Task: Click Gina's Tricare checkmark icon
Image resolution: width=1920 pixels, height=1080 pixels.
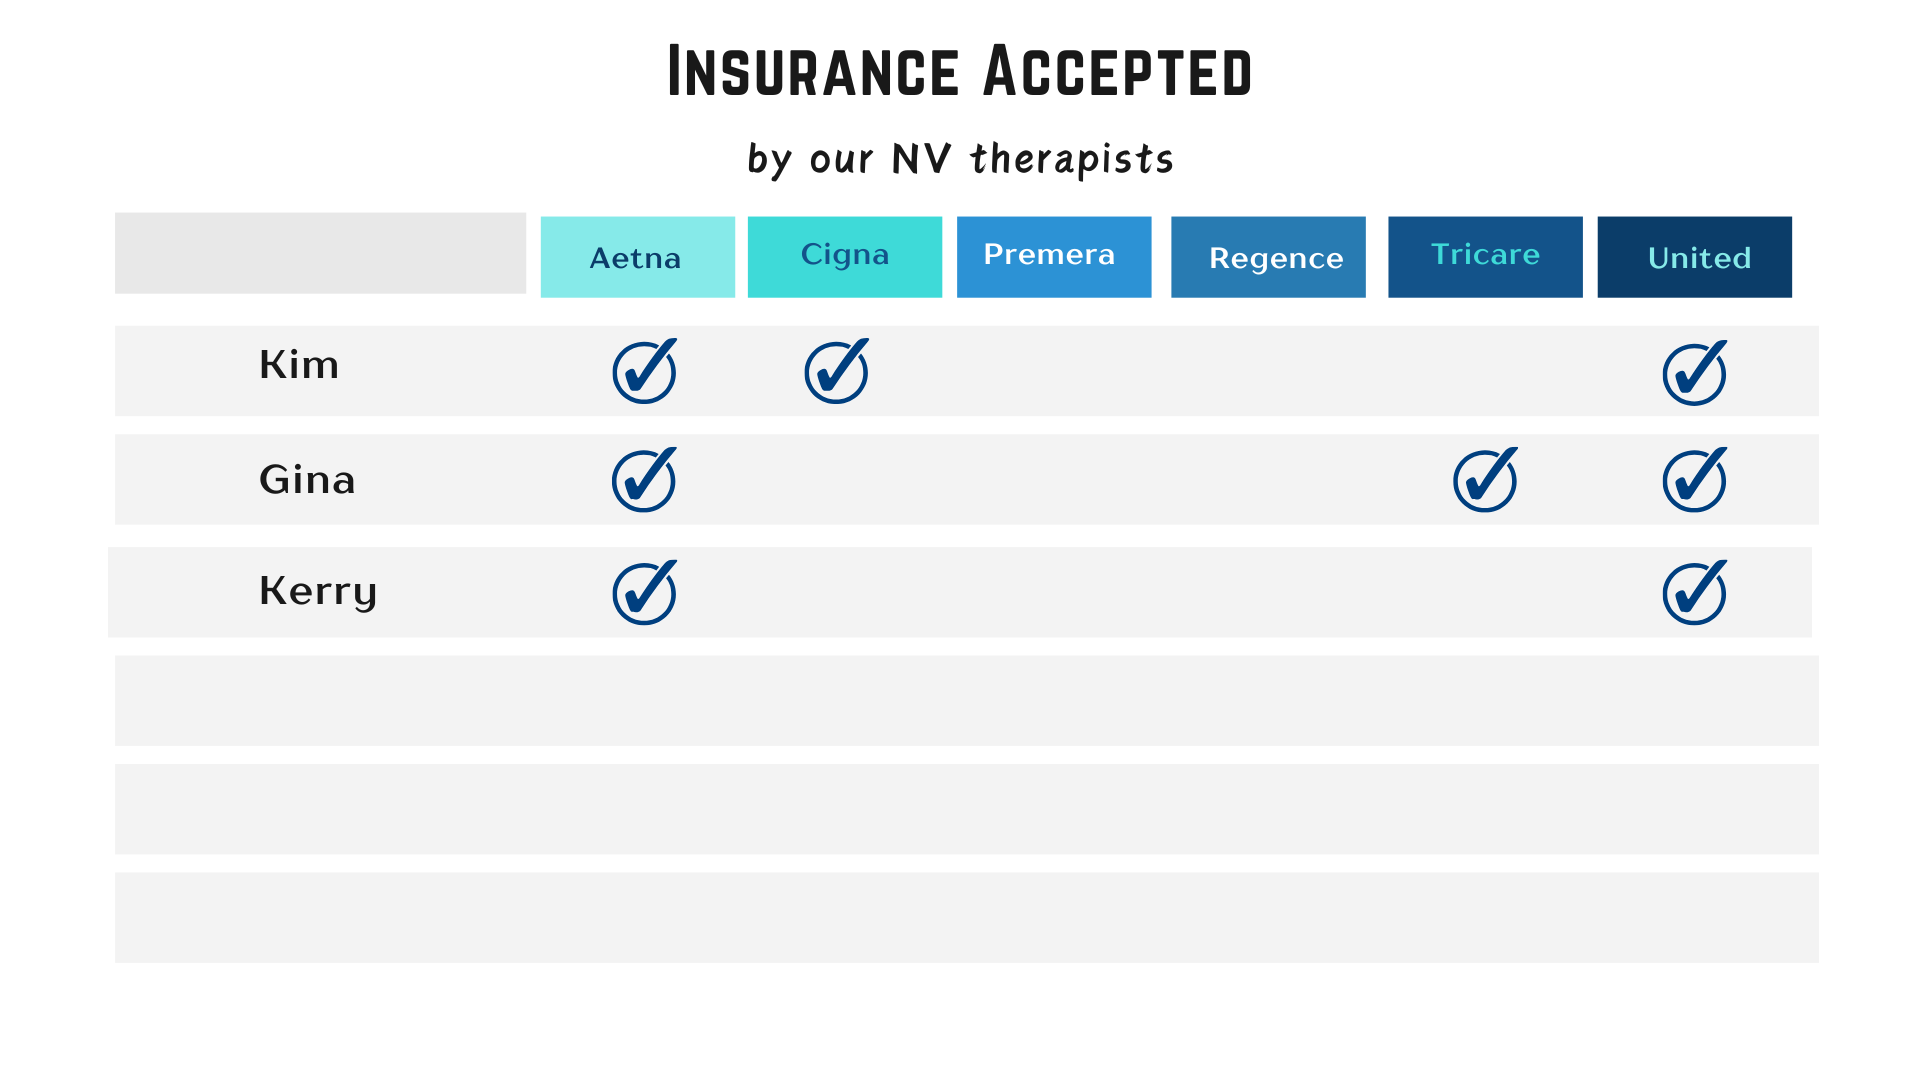Action: tap(1486, 480)
